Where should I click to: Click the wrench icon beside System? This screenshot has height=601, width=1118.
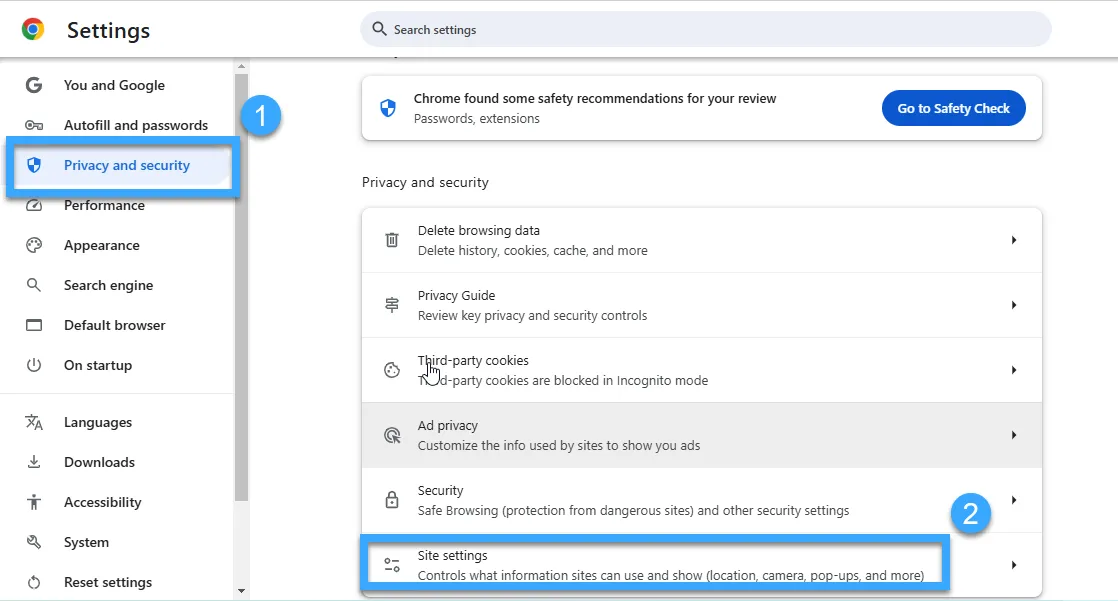(34, 542)
